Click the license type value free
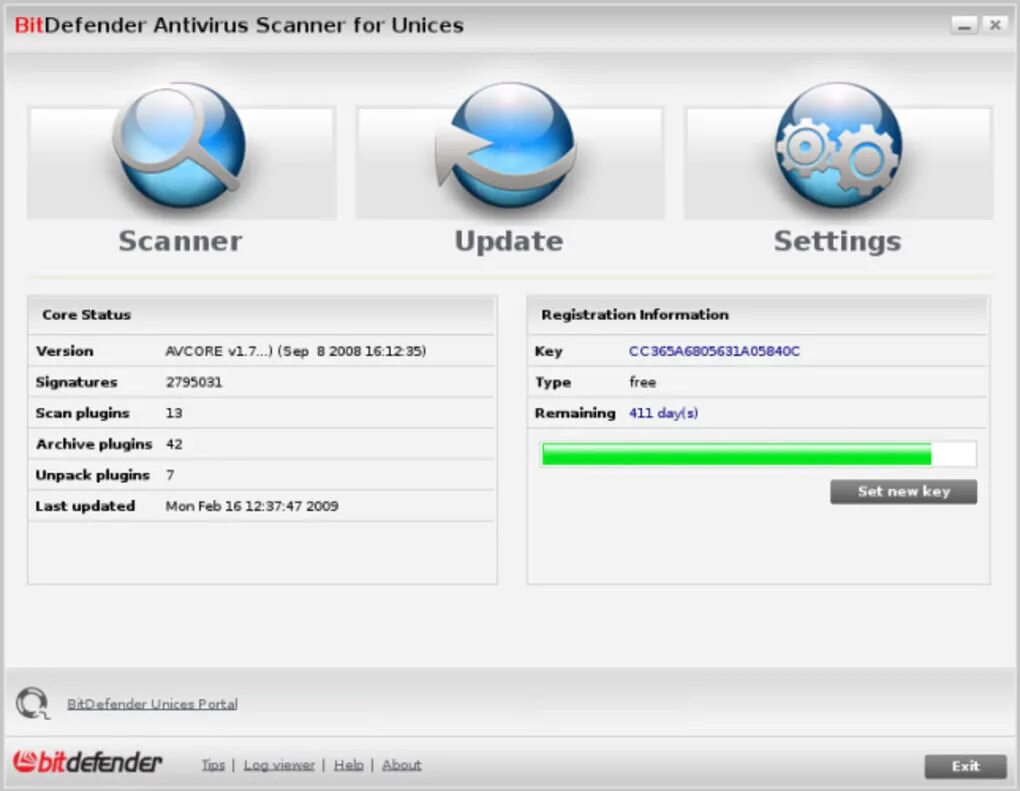Screen dimensions: 1020x791 [643, 382]
